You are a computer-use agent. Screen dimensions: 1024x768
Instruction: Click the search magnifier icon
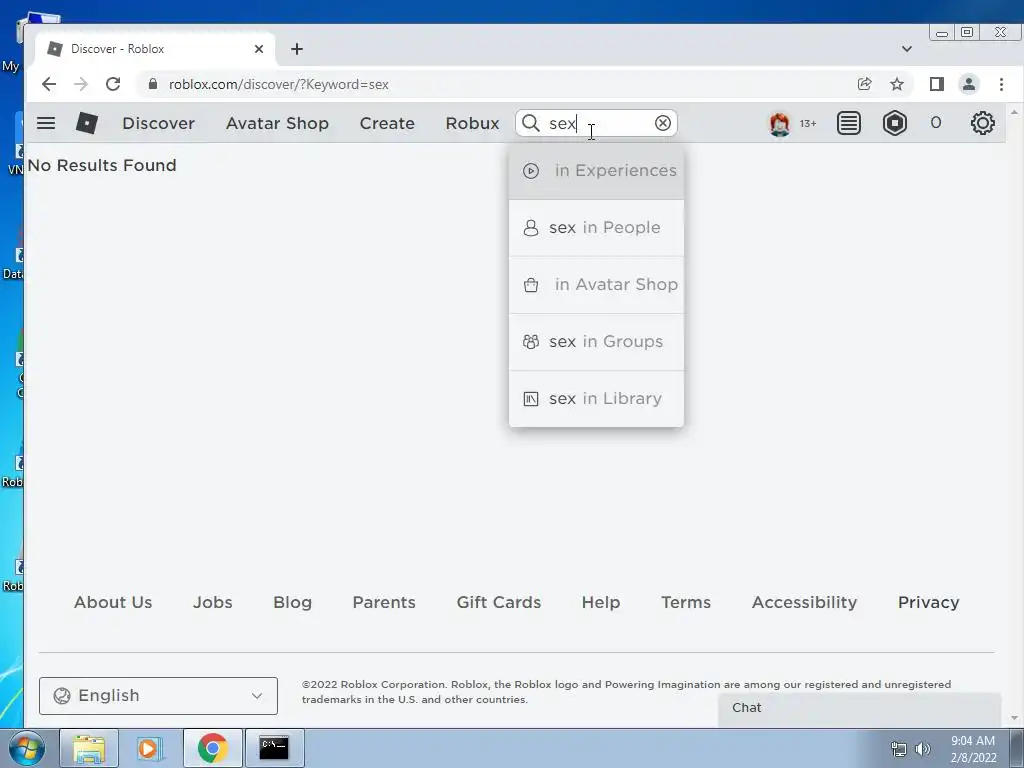pyautogui.click(x=531, y=123)
